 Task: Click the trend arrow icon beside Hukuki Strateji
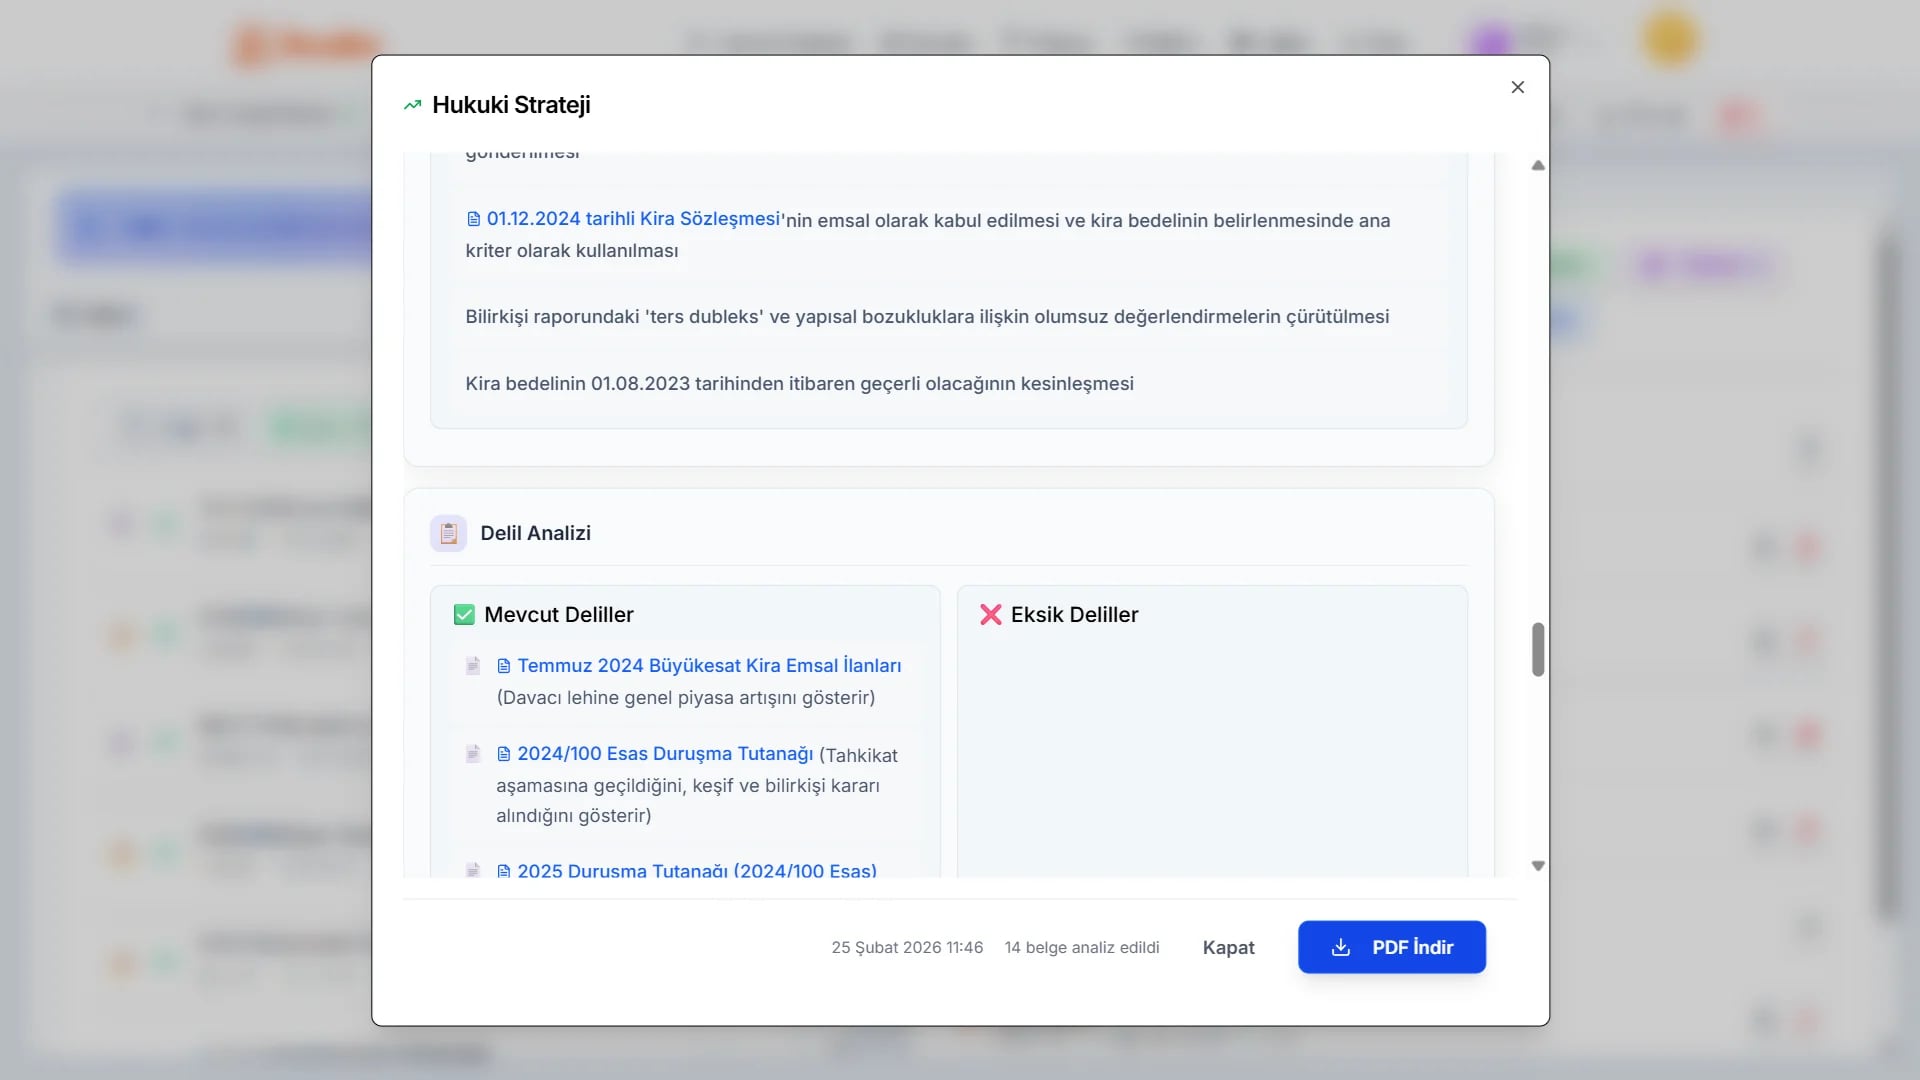[x=412, y=105]
